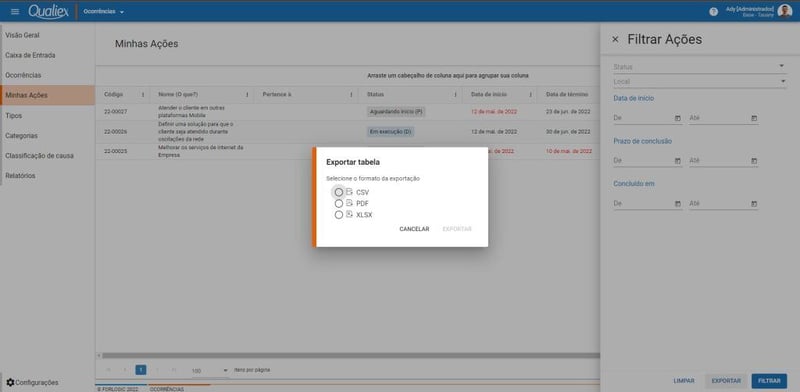Select PDF export format radio
This screenshot has height=392, width=800.
pos(339,204)
